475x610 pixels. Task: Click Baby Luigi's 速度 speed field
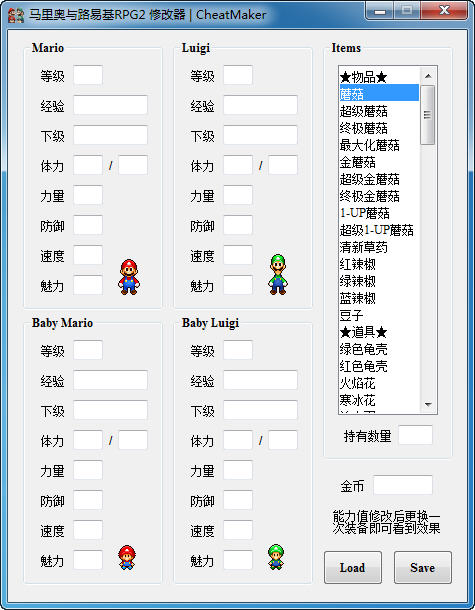pyautogui.click(x=238, y=530)
